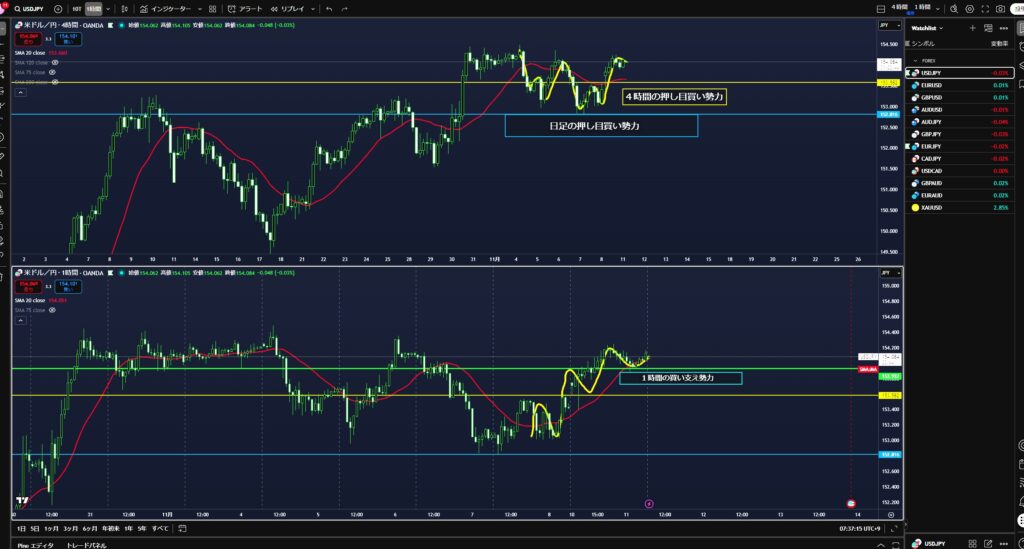Toggle visibility of SMA 200 indicator
This screenshot has height=549, width=1024.
pos(55,82)
